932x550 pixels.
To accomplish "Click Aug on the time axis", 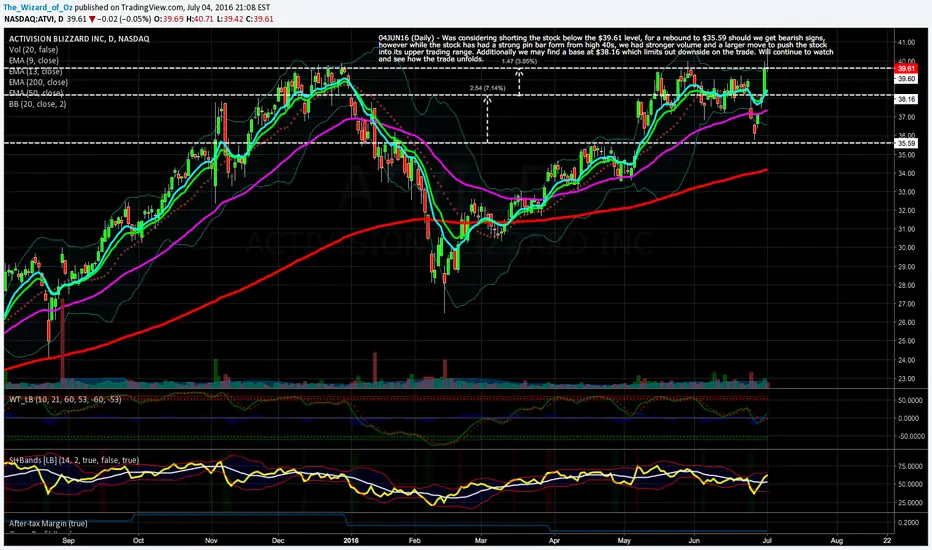I will [x=836, y=540].
